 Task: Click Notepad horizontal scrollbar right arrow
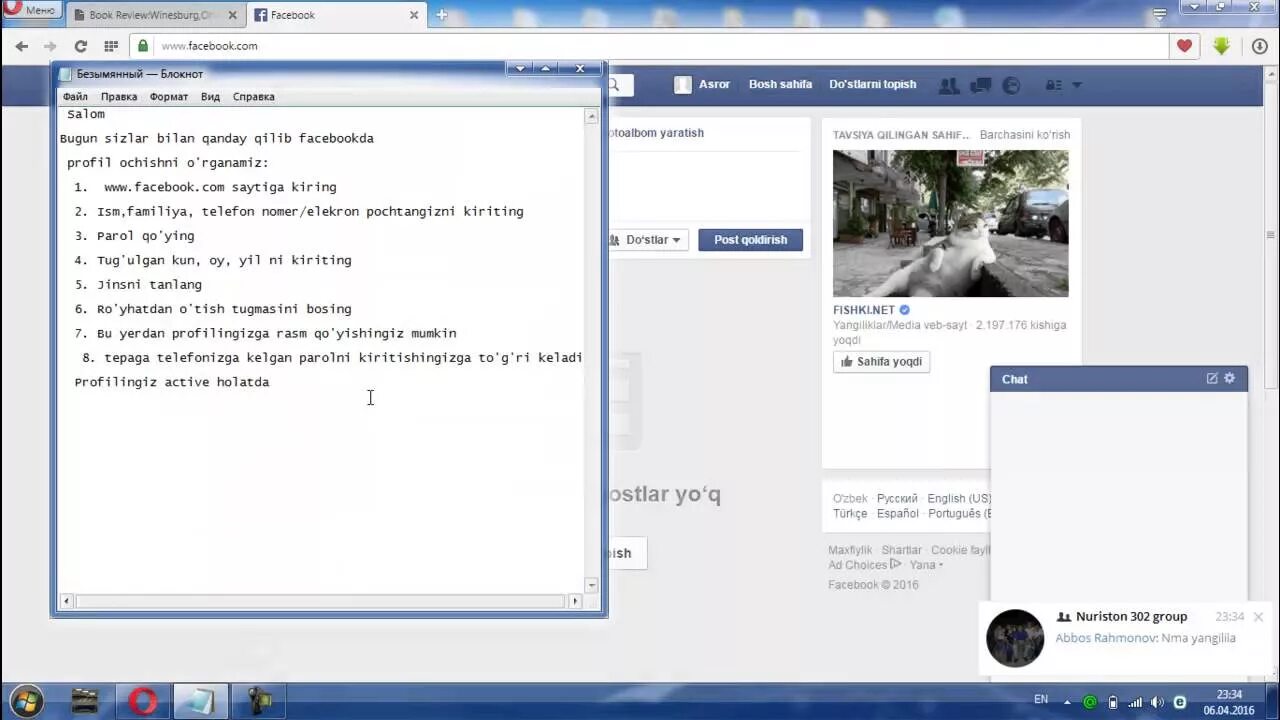click(x=575, y=601)
